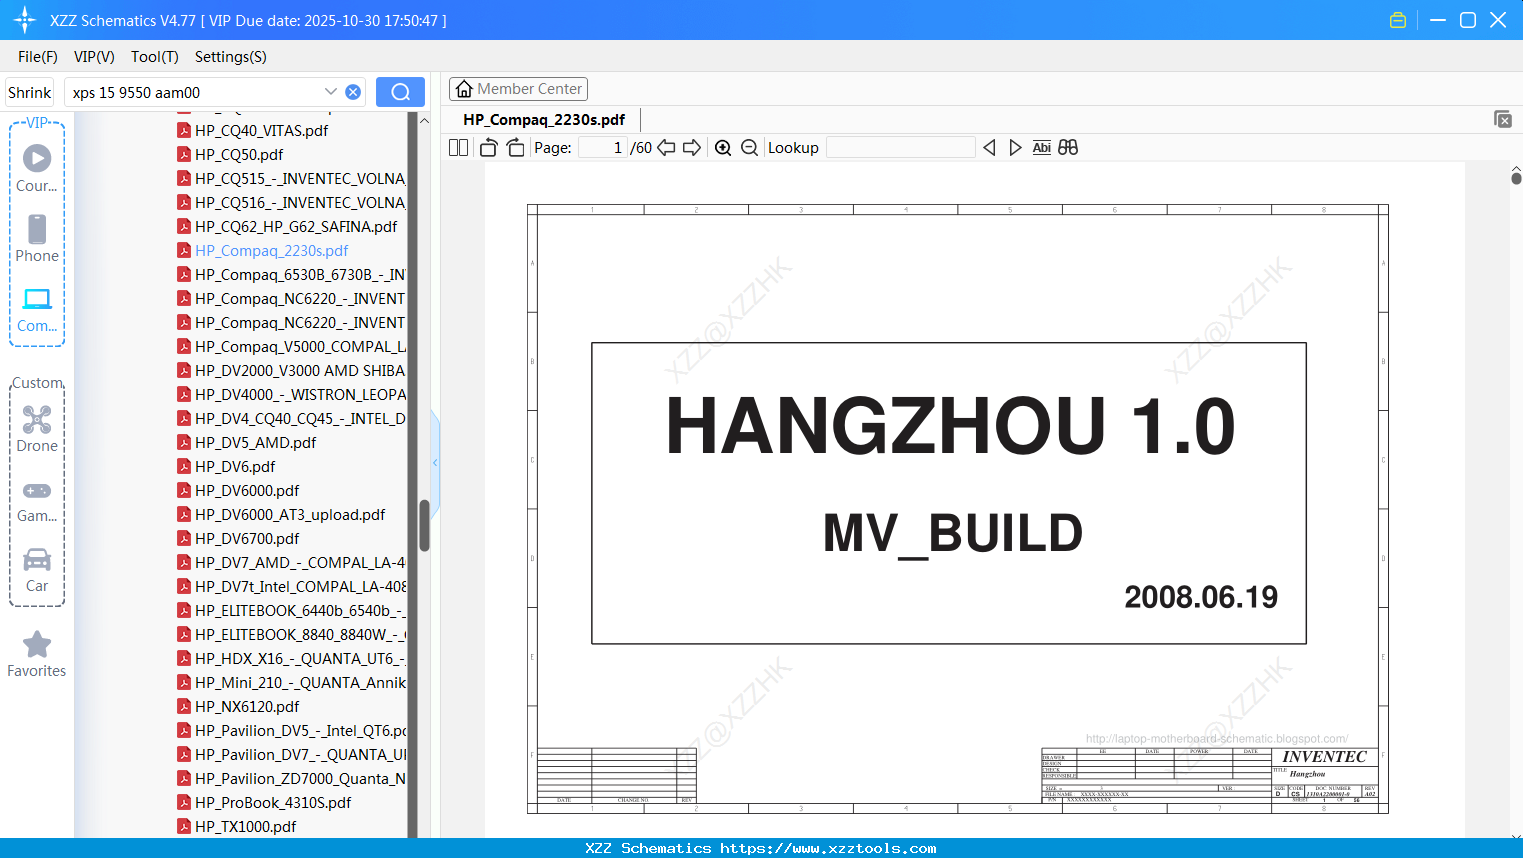The height and width of the screenshot is (858, 1523).
Task: Open HP_CQ50.pdf
Action: 230,154
